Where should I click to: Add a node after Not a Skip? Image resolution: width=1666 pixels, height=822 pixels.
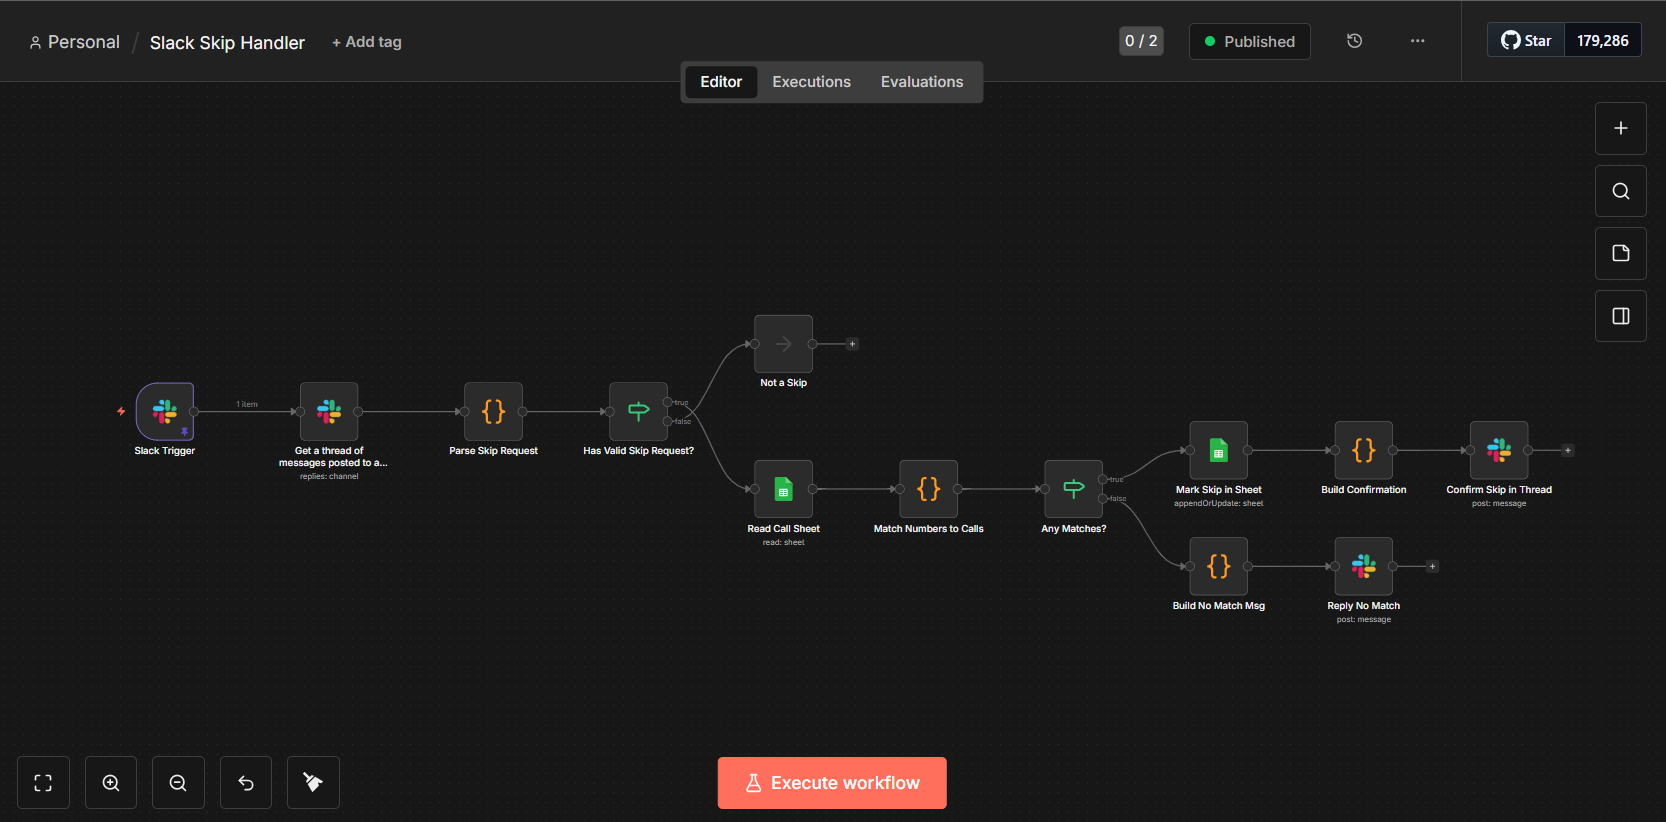(x=852, y=344)
